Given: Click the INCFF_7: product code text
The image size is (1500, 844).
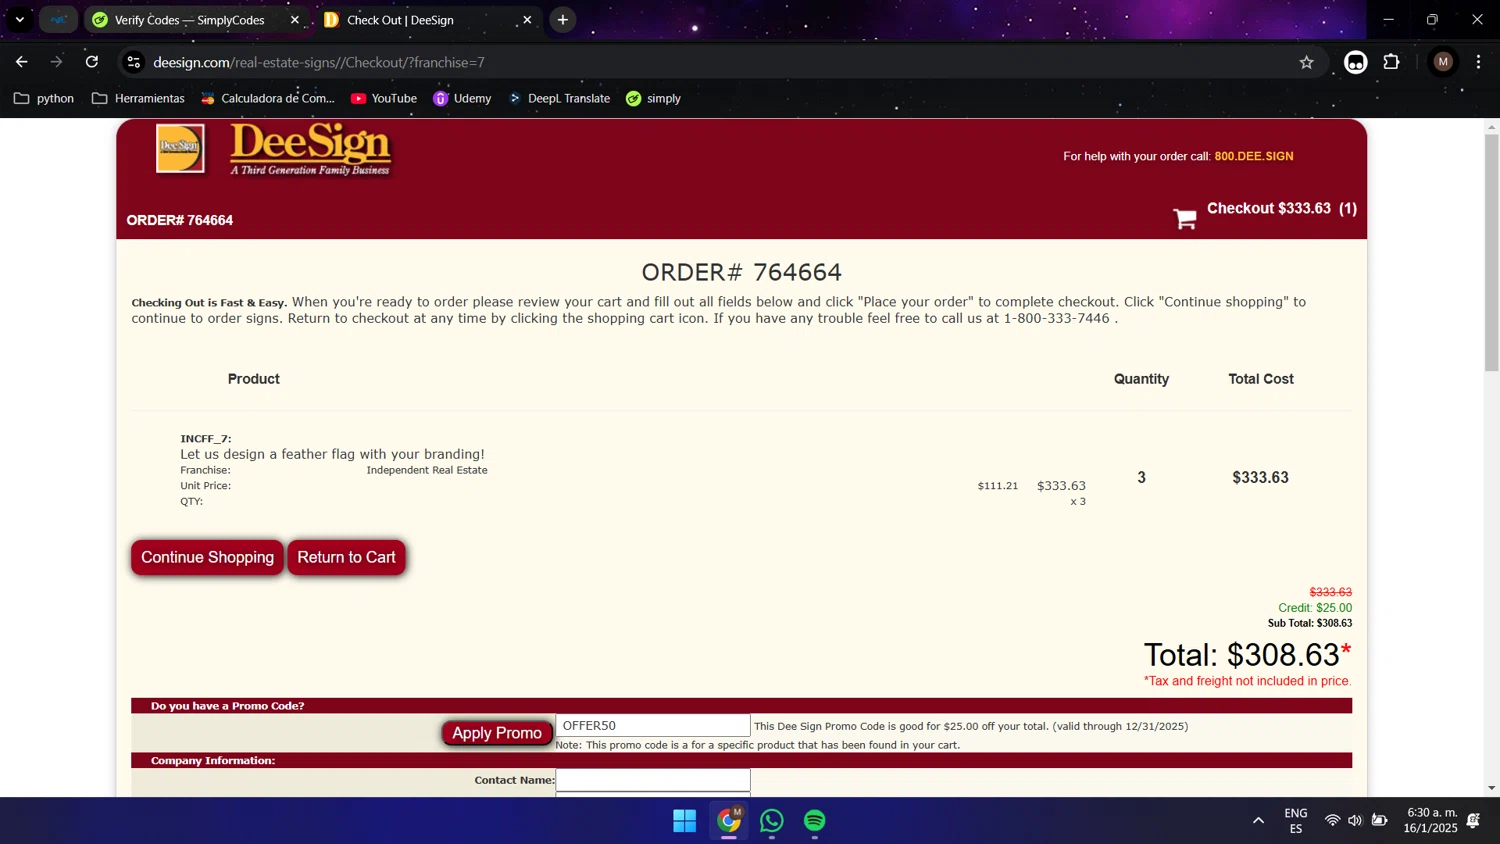Looking at the screenshot, I should point(206,439).
